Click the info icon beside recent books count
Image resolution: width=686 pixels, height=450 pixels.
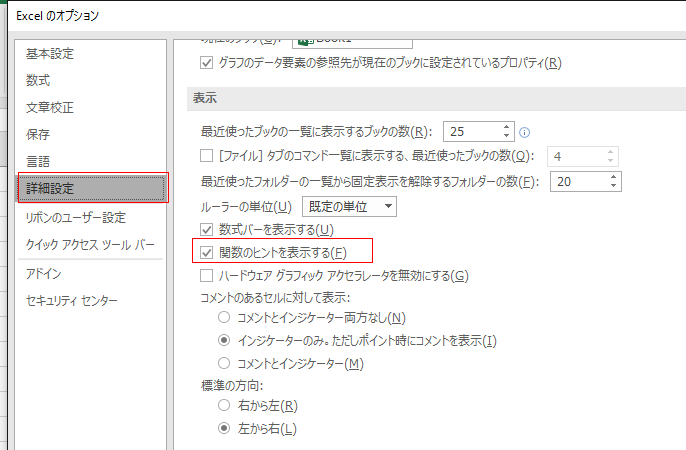[x=524, y=133]
